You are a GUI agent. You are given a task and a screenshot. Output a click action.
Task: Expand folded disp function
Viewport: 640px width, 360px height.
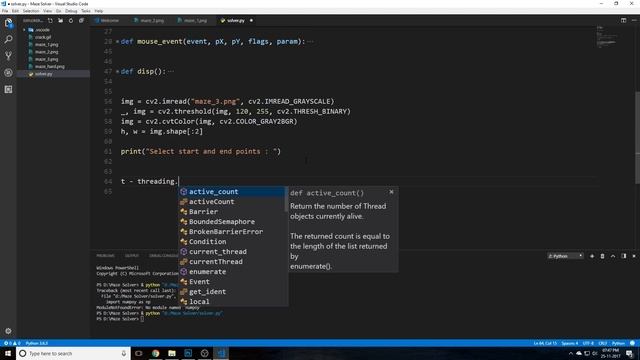click(x=118, y=71)
